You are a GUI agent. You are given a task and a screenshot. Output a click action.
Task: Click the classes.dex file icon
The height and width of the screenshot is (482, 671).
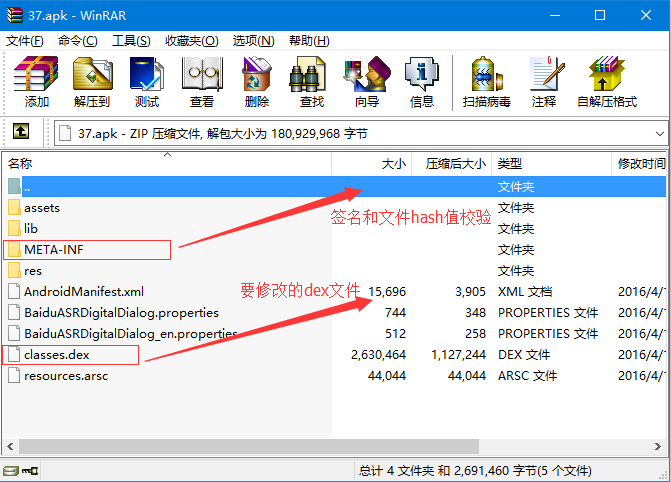[14, 354]
